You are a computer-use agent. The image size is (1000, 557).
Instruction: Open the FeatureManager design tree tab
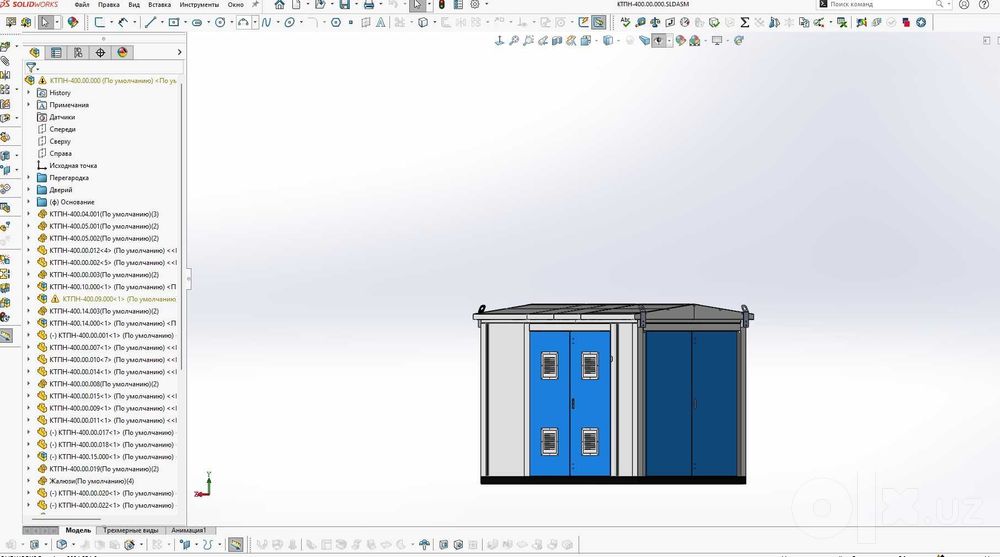point(34,52)
